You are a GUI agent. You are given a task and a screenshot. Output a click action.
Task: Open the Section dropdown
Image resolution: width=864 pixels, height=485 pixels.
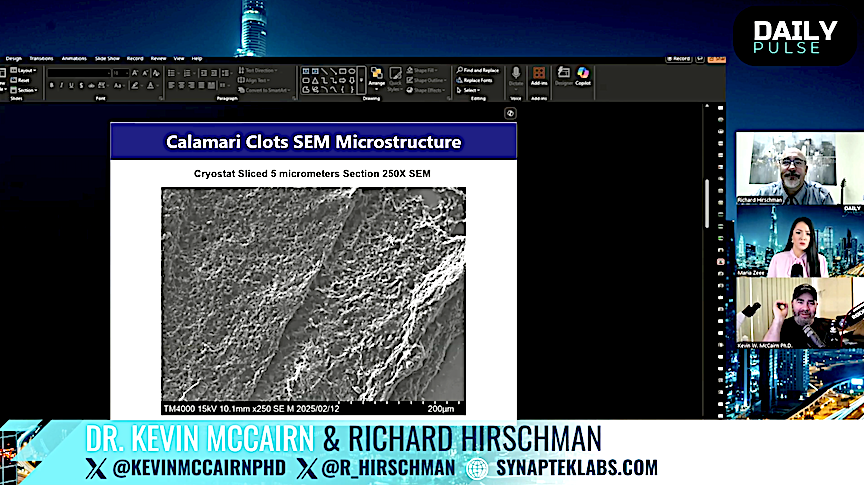[26, 90]
